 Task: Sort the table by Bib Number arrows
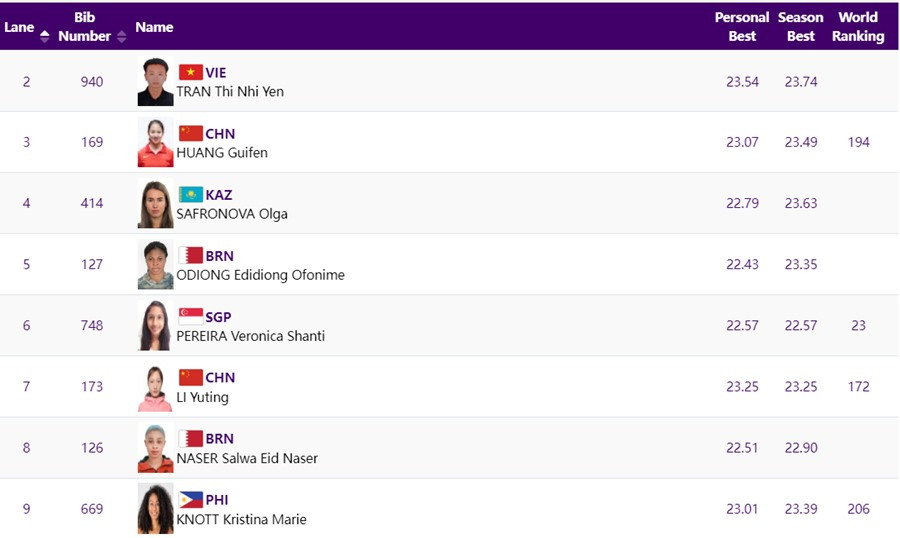(x=122, y=36)
